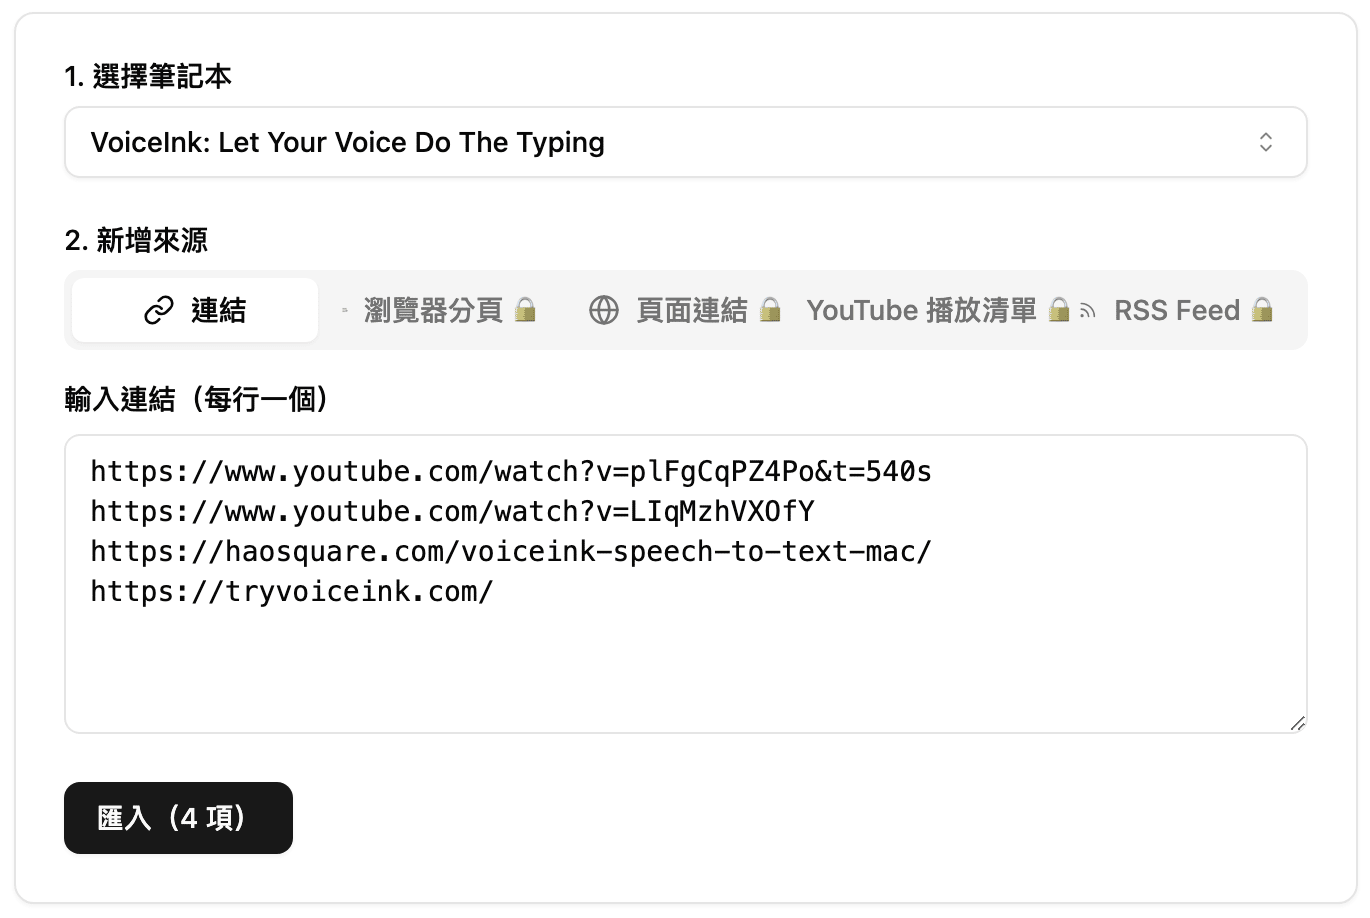Click the first YouTube URL ending t=540s
Screen dimensions: 1370x918
tap(510, 472)
